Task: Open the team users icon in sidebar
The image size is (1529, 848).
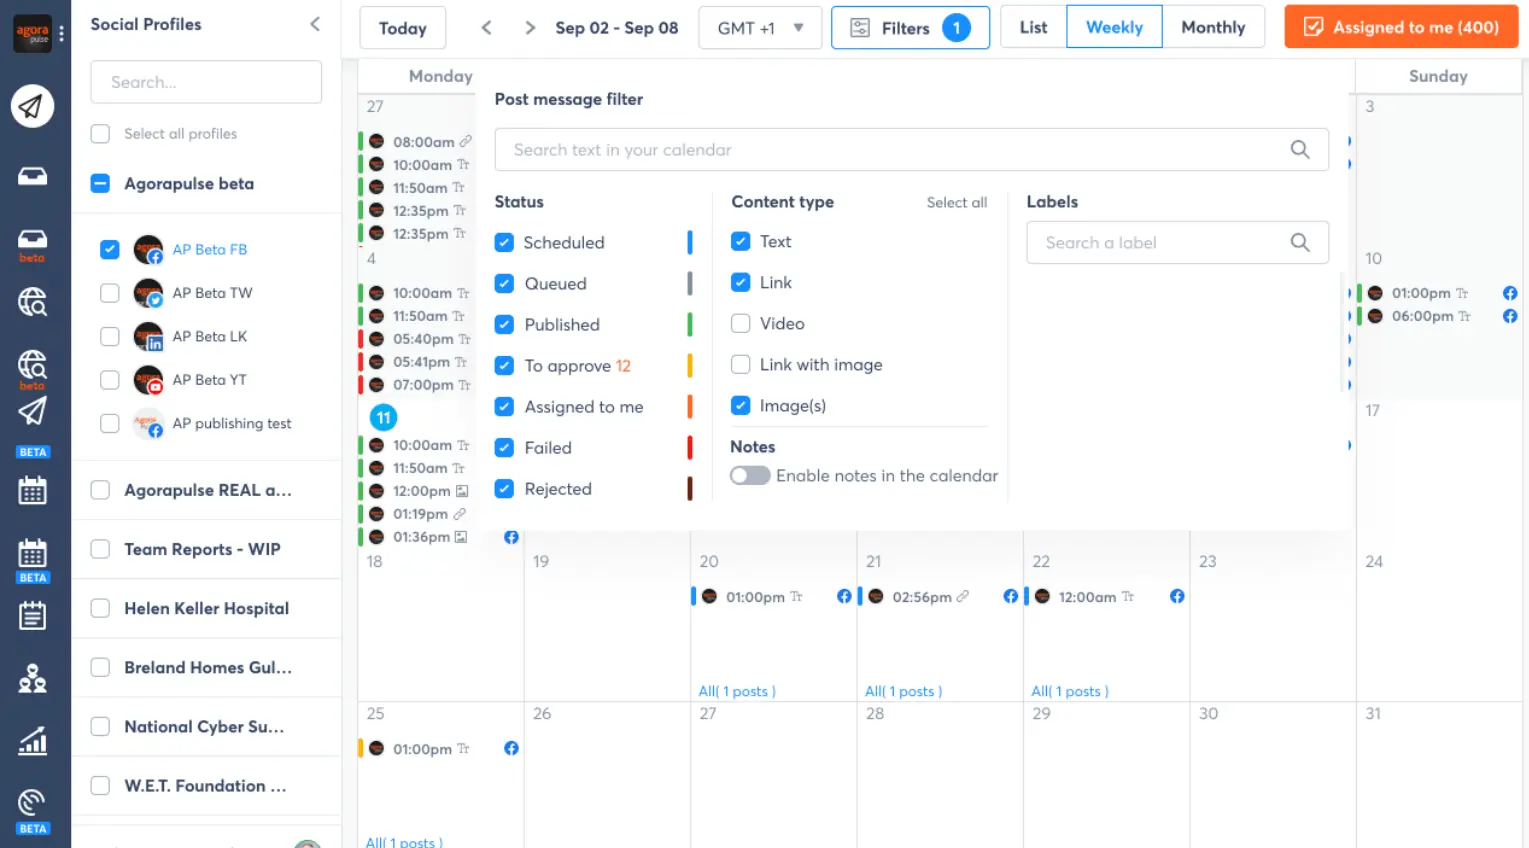Action: coord(32,678)
